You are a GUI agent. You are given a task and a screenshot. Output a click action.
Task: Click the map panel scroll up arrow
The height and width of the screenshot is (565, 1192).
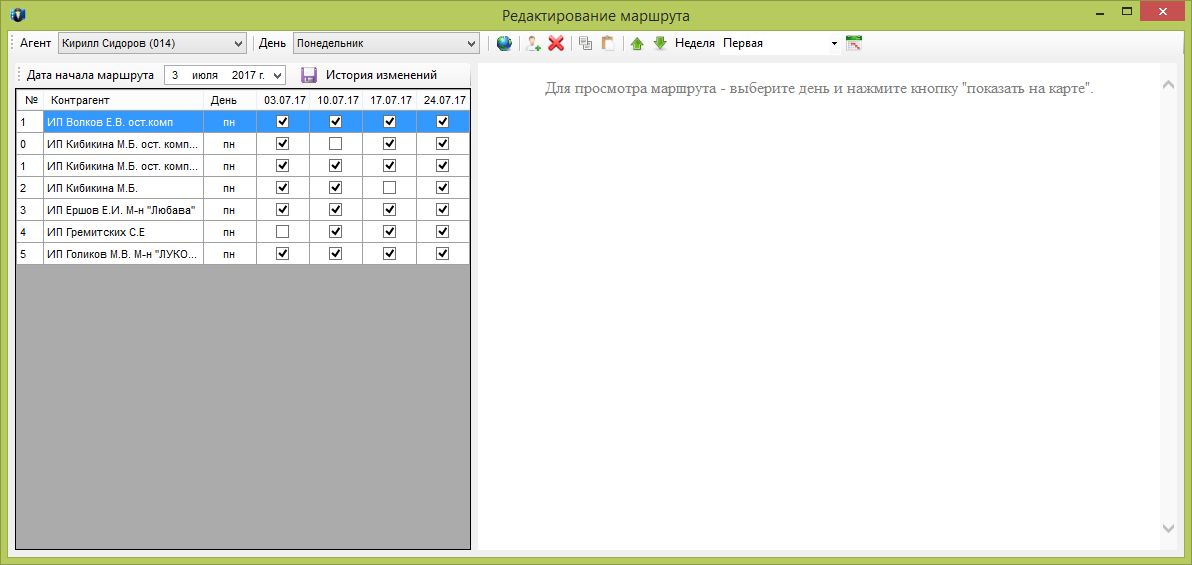(1168, 84)
